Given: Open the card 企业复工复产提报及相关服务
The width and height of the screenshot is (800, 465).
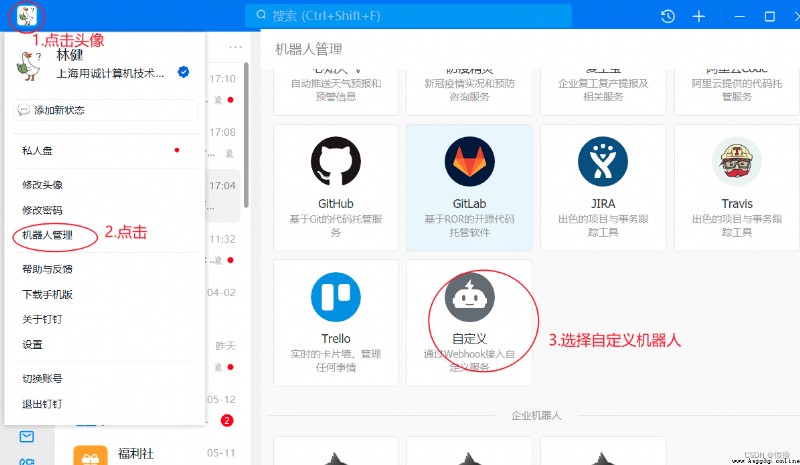Looking at the screenshot, I should [603, 92].
